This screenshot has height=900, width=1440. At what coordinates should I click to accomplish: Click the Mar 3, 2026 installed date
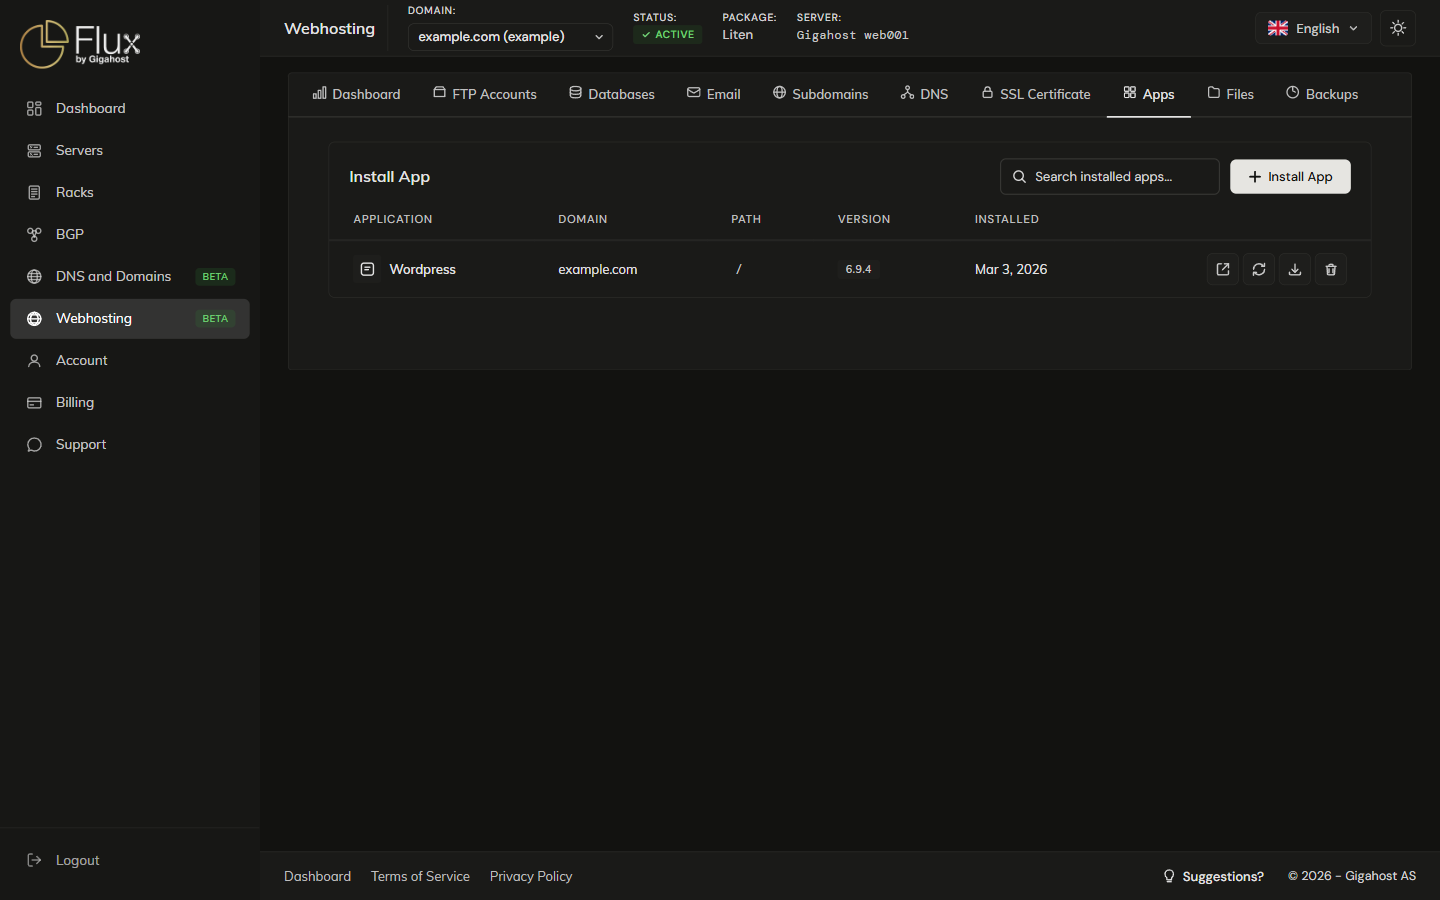tap(1011, 269)
